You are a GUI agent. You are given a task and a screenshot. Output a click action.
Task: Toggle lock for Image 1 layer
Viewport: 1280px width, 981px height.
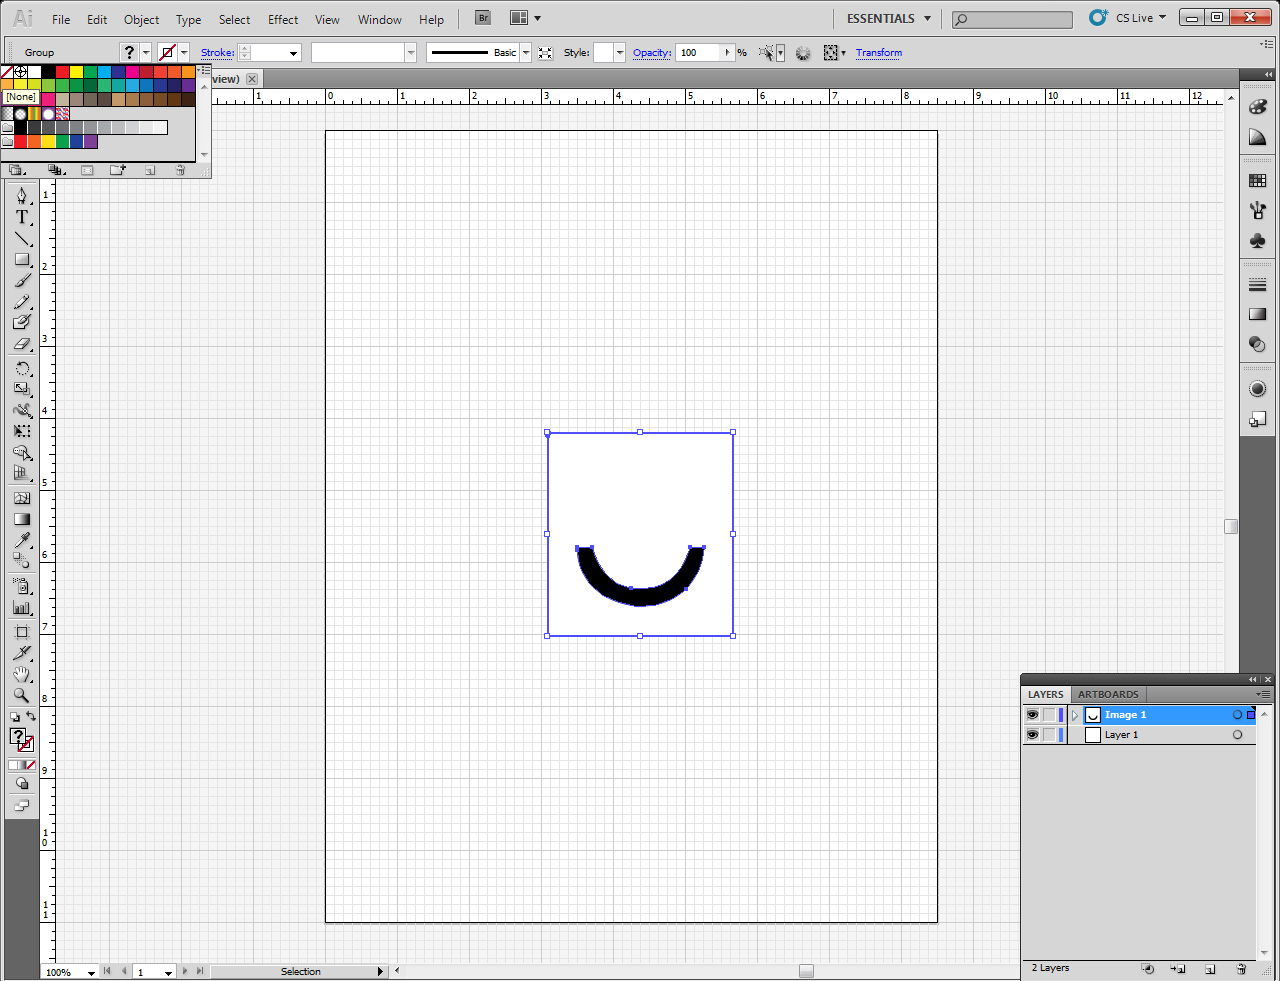click(x=1048, y=715)
